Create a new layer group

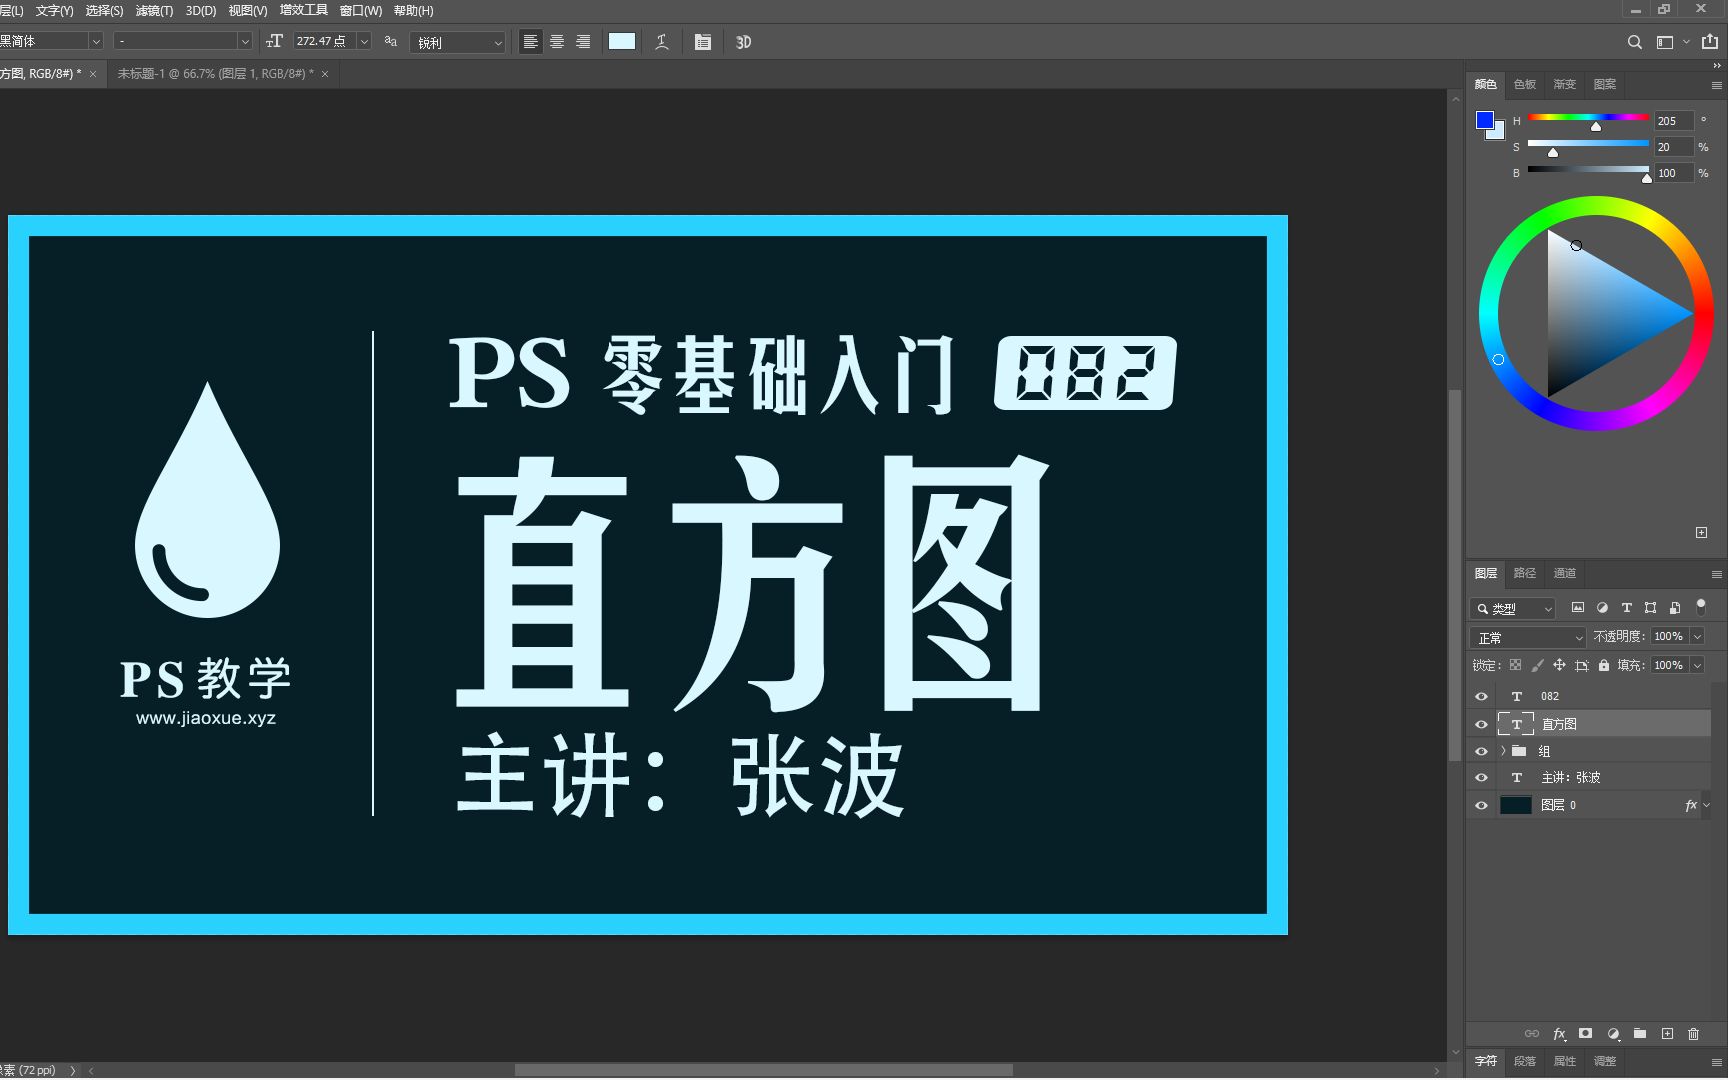point(1640,1034)
